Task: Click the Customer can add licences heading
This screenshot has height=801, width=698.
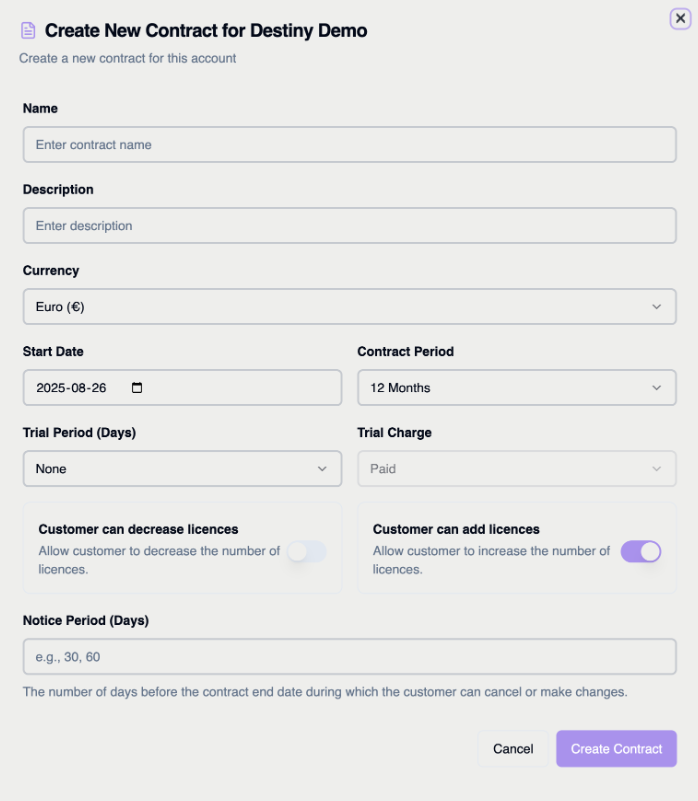Action: [456, 529]
